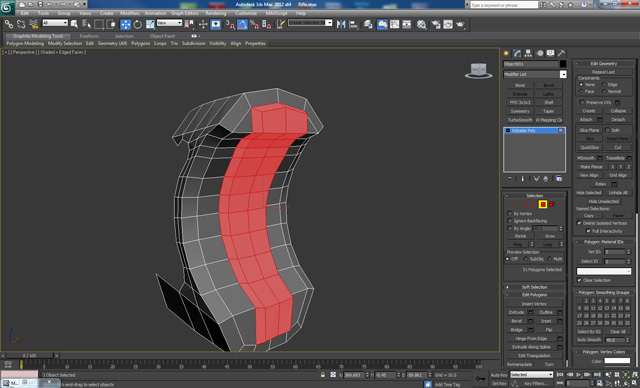Screen dimensions: 640x388
Task: Switch to the Display command panel tab
Action: coord(551,53)
